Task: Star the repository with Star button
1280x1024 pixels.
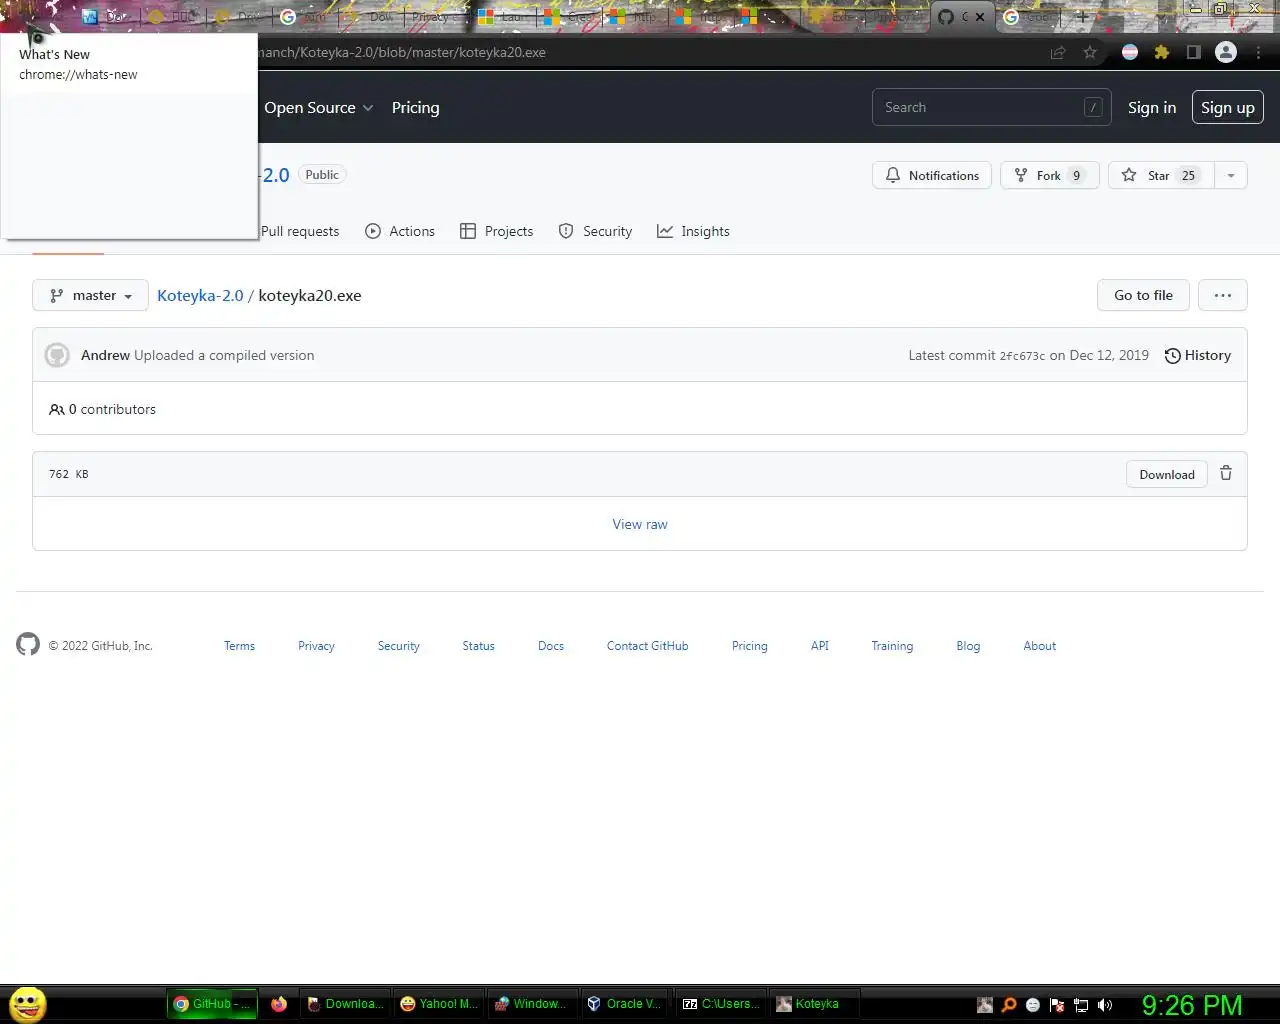Action: click(1161, 175)
